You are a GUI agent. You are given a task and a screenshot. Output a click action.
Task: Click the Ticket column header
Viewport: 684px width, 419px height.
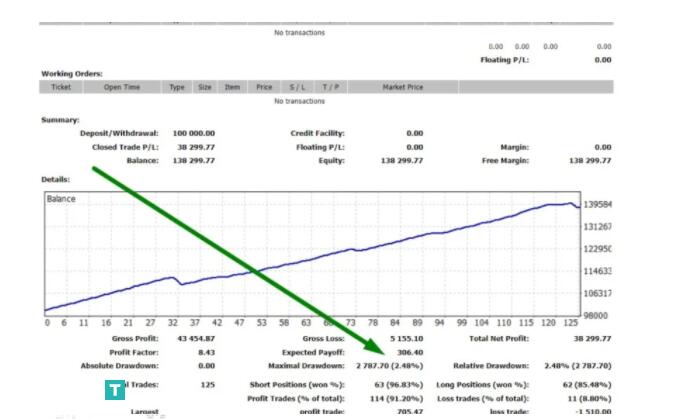(61, 87)
